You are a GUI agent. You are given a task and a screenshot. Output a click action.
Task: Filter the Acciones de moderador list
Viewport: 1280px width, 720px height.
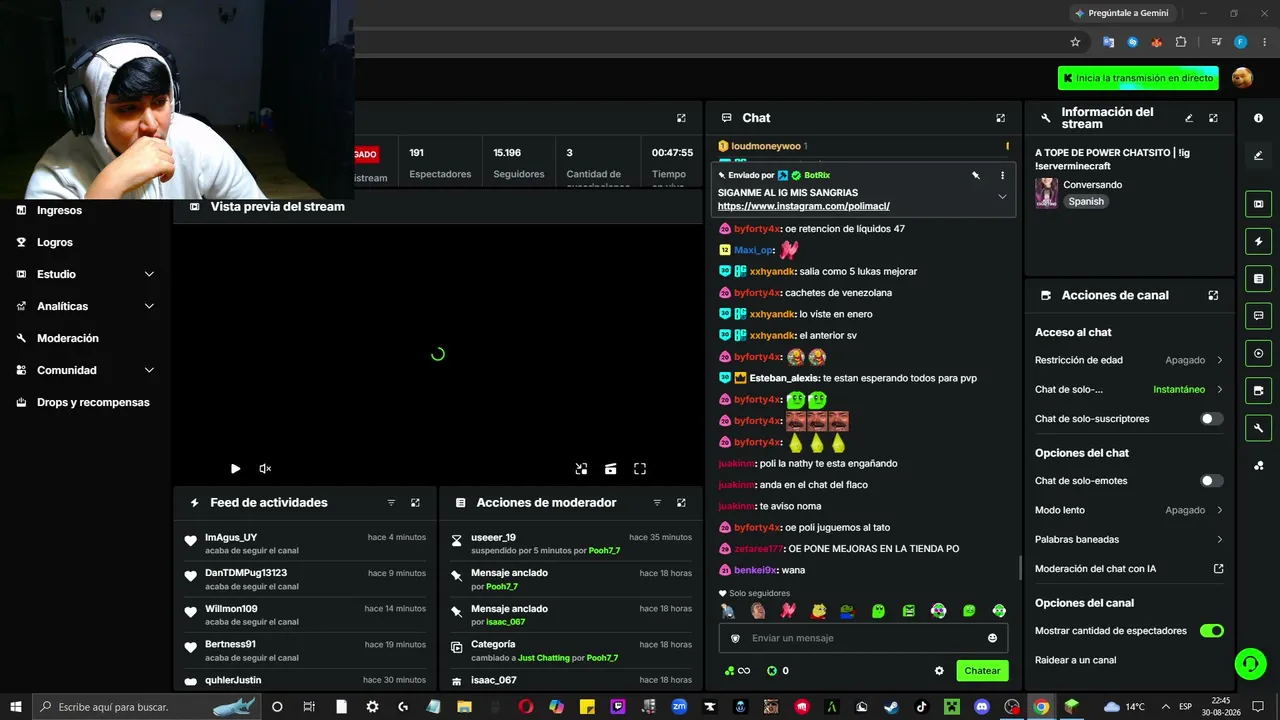(x=657, y=503)
